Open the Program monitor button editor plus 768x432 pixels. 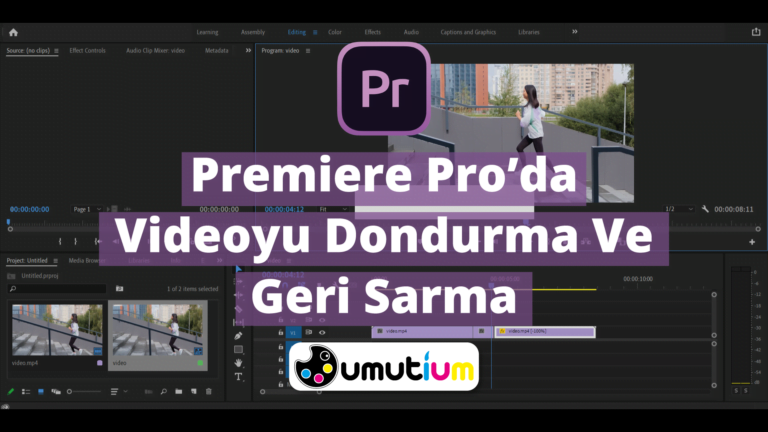coord(752,242)
